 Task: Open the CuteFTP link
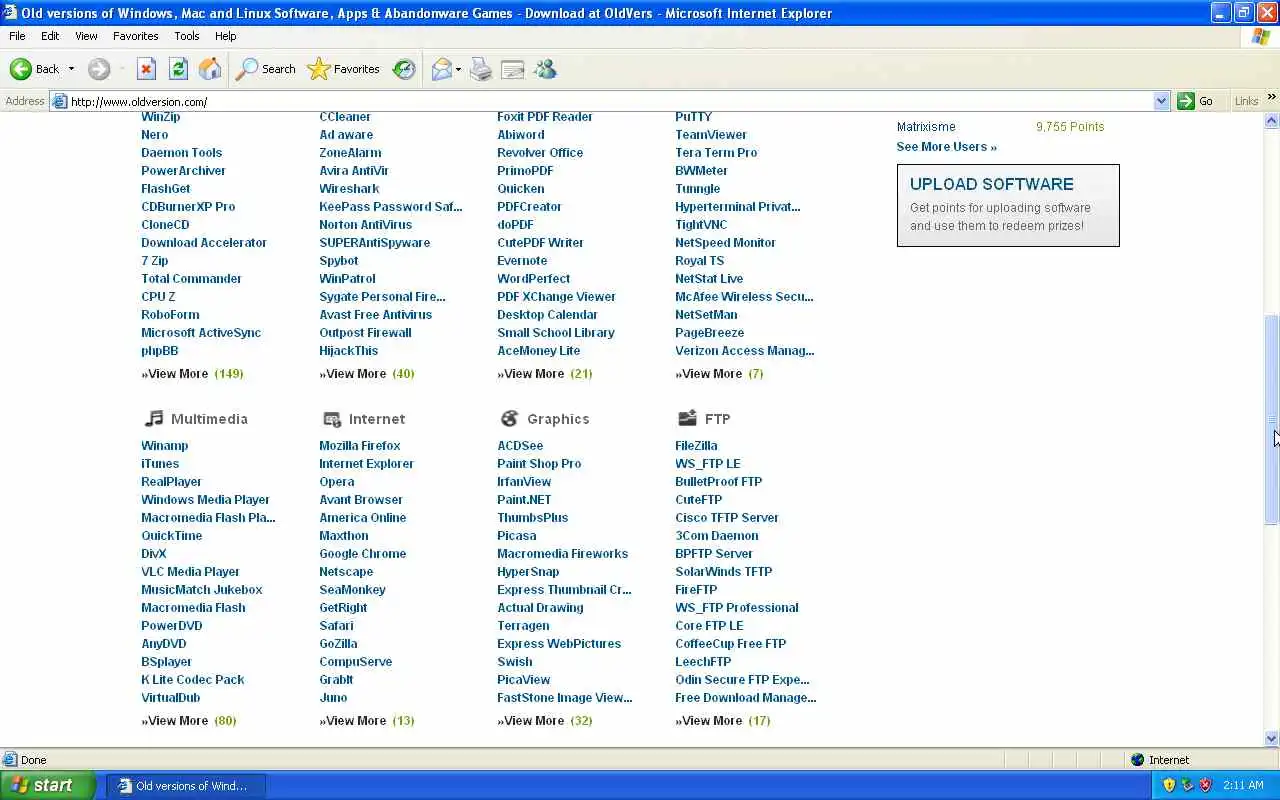pos(698,500)
